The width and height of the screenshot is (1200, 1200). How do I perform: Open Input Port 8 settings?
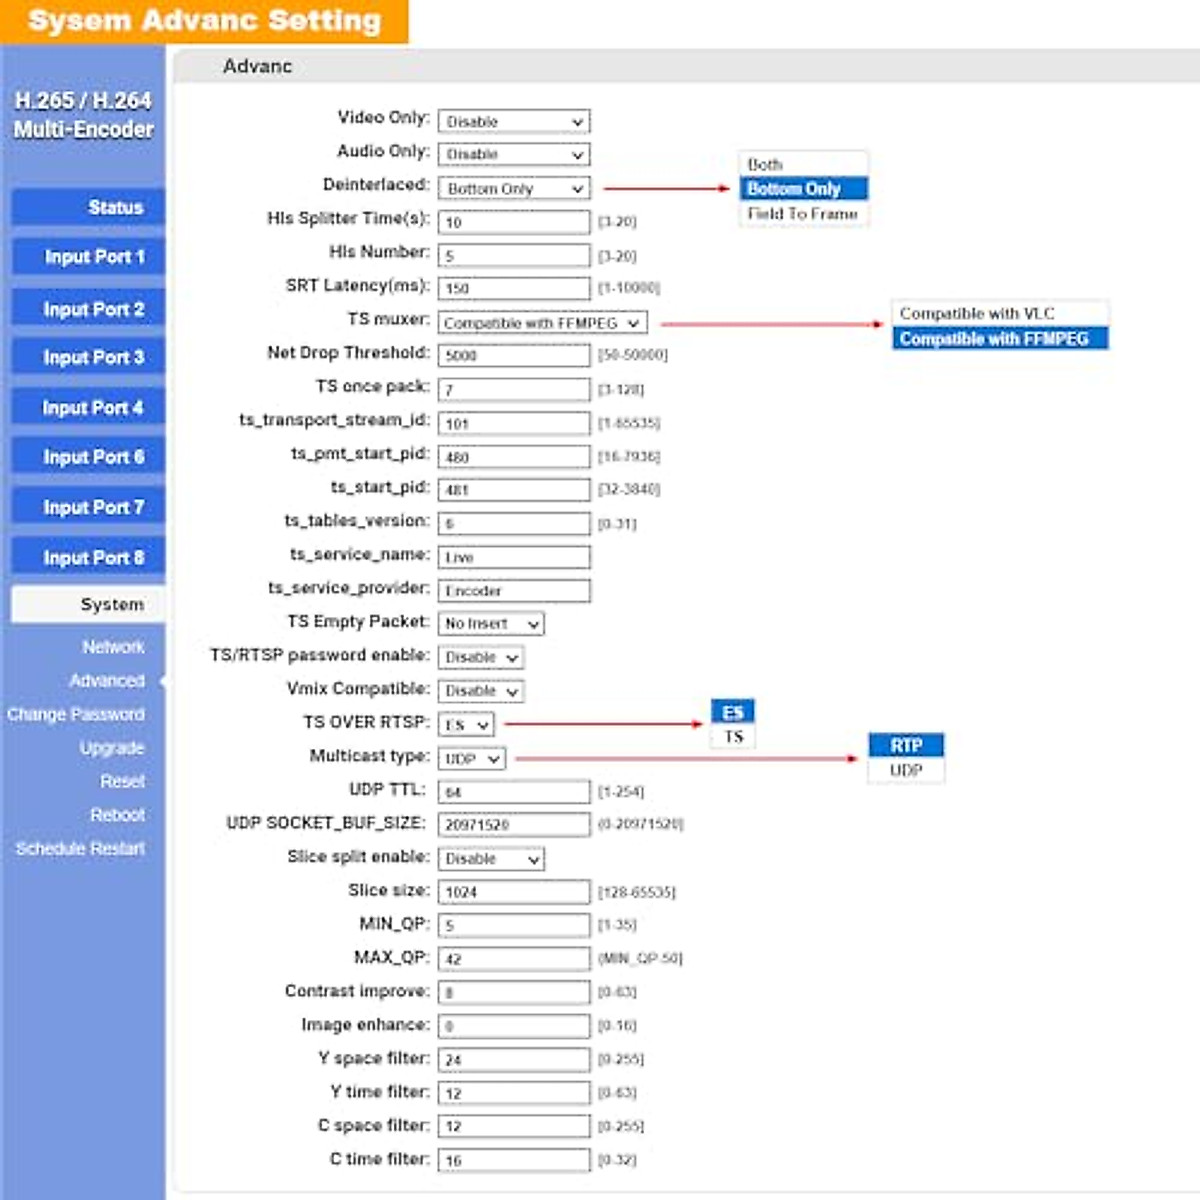coord(88,557)
